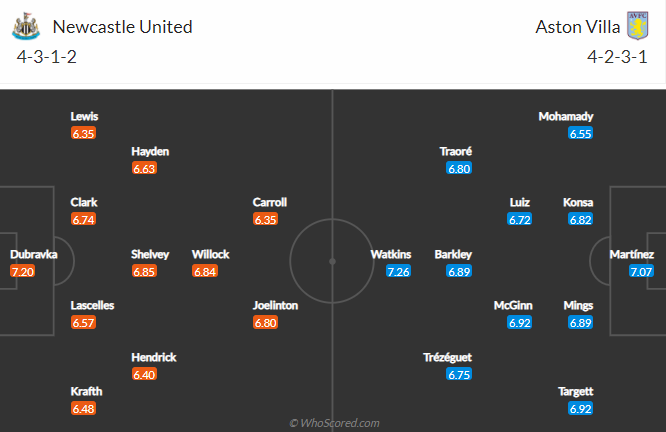Select player Willock on the pitch
Image resolution: width=666 pixels, height=432 pixels.
point(210,254)
